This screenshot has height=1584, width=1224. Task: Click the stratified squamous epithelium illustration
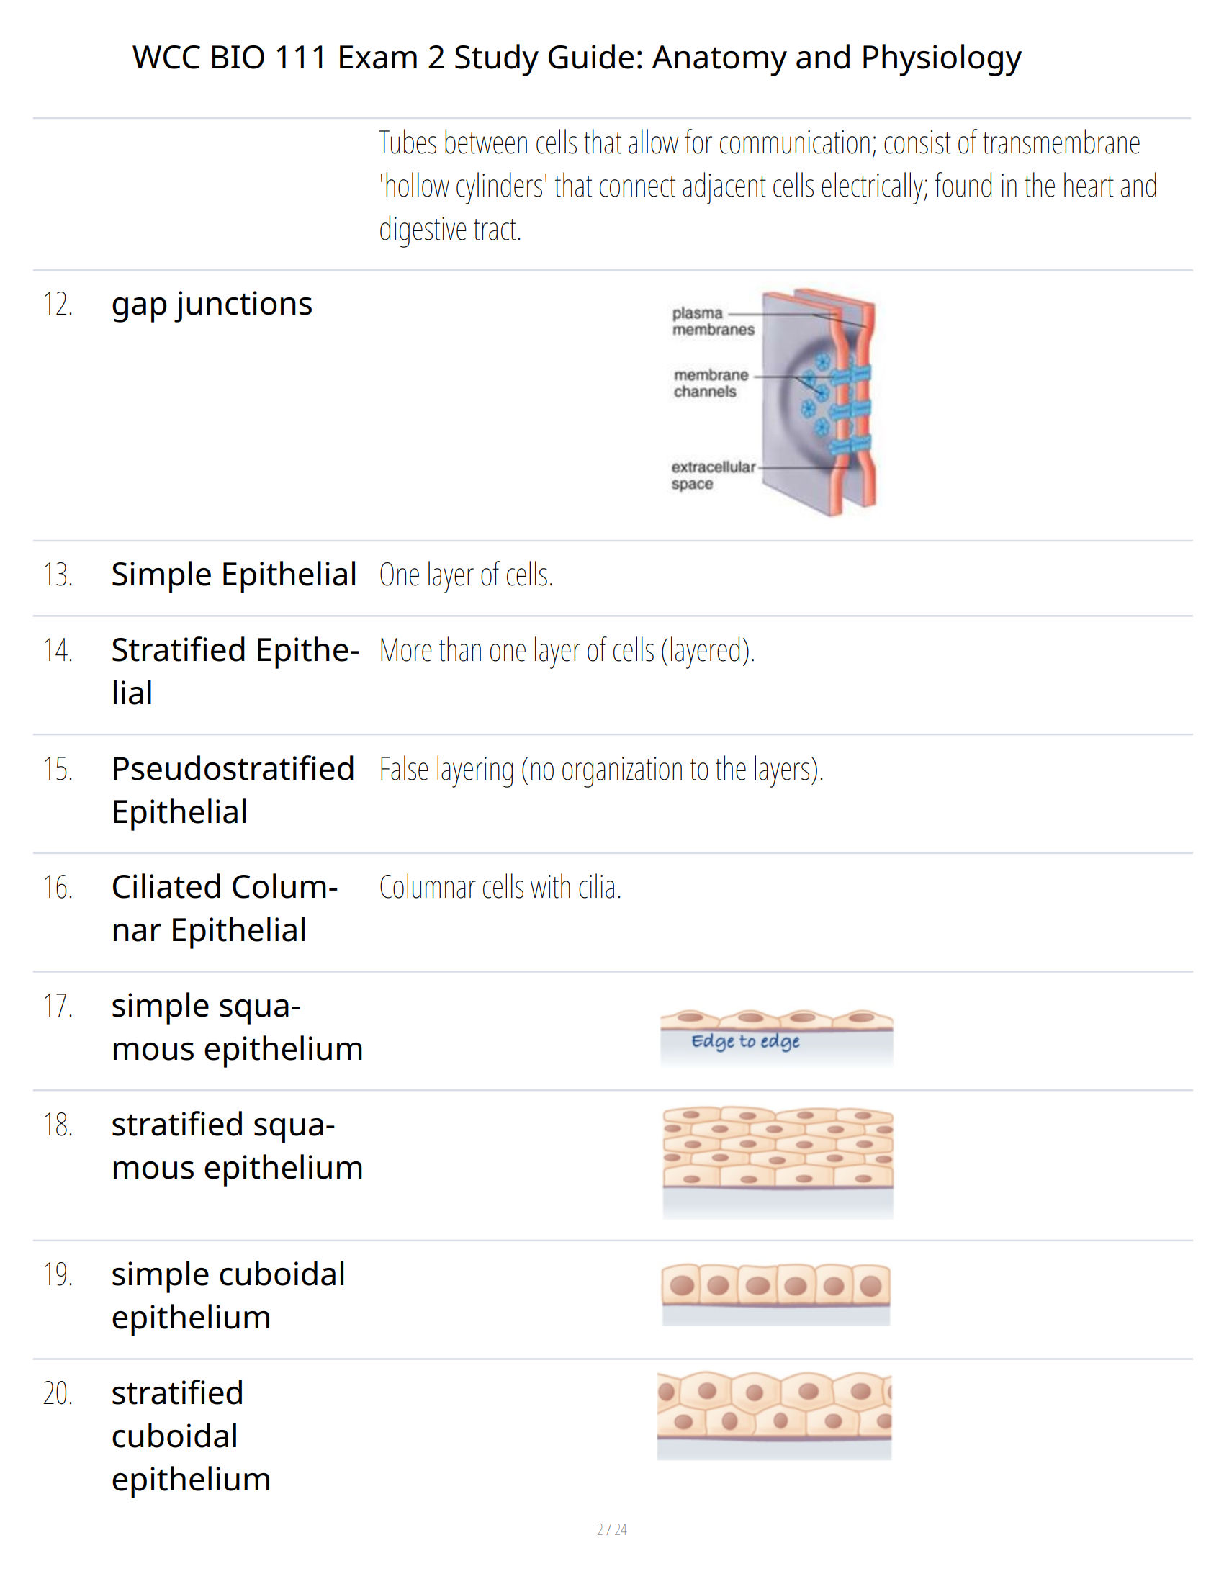point(777,1163)
